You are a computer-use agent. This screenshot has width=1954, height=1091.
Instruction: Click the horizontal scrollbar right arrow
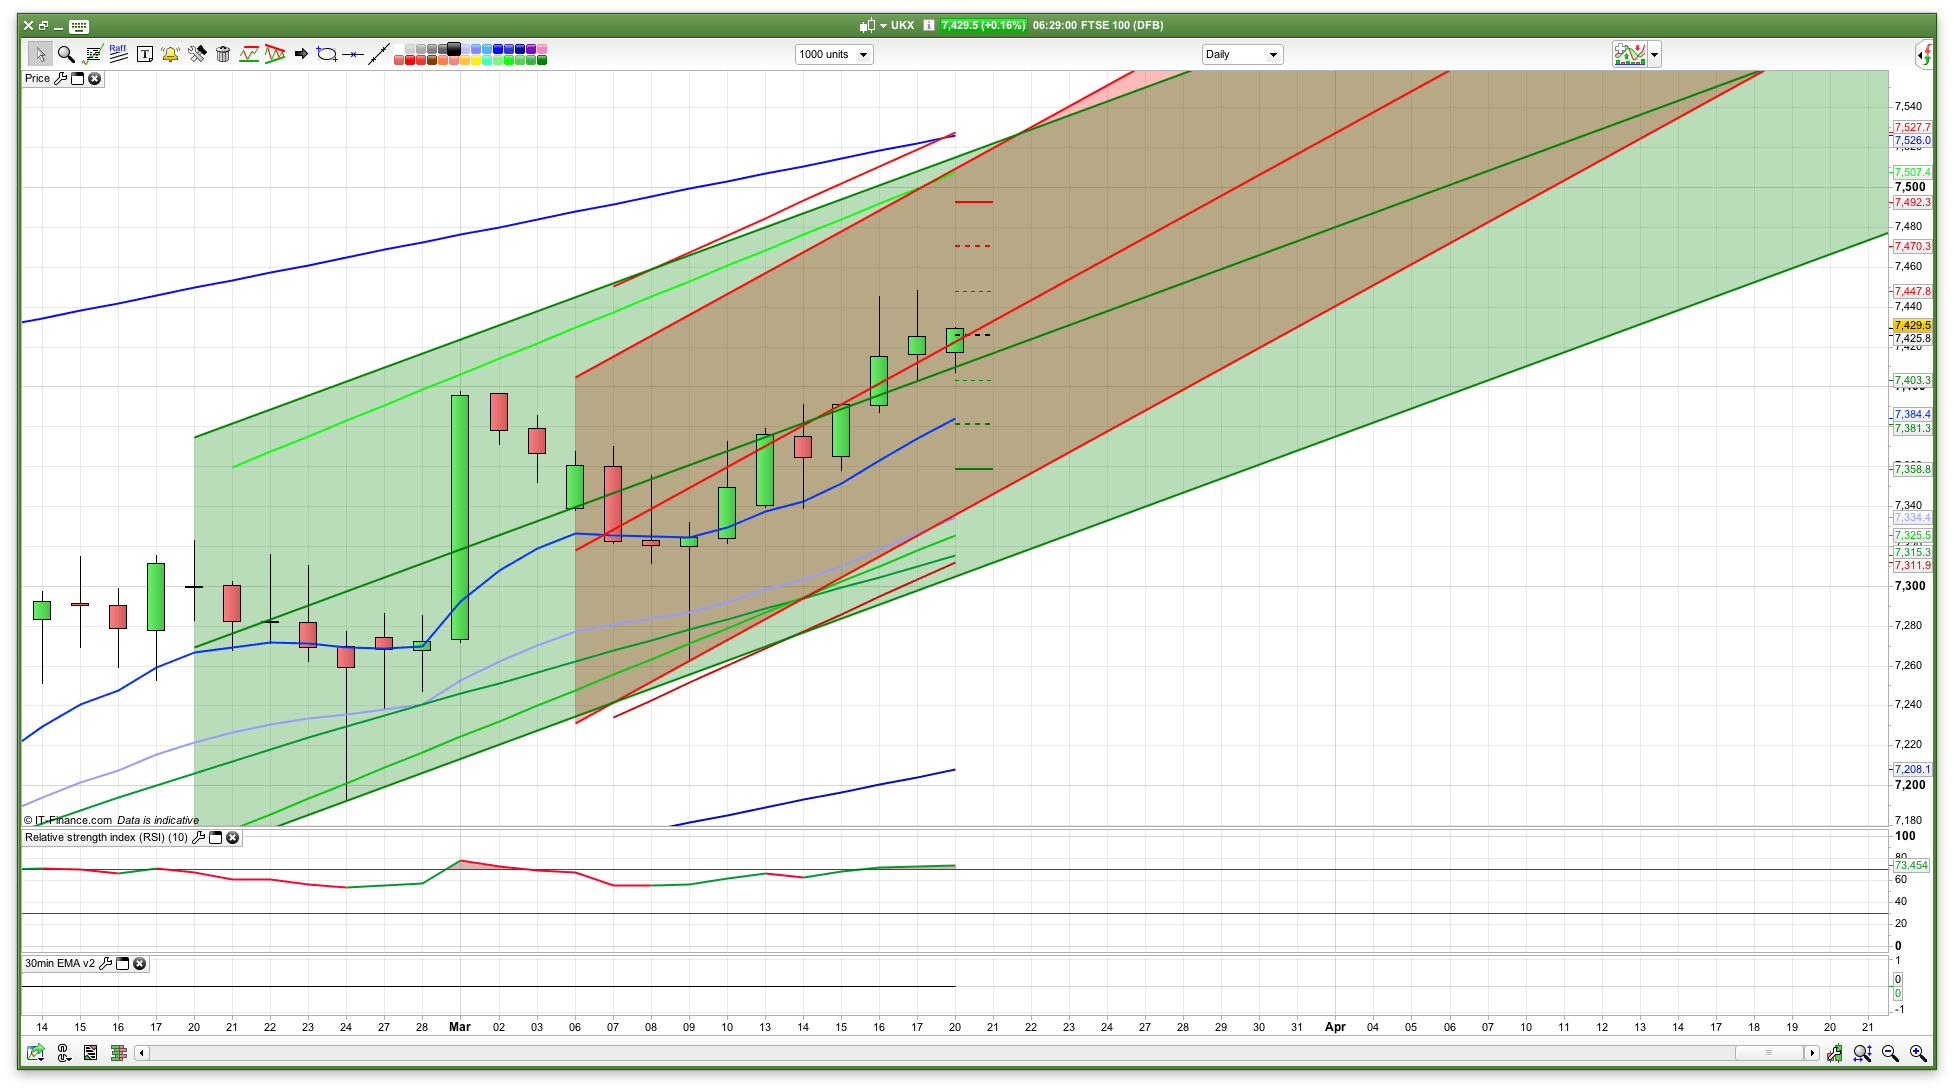click(1811, 1053)
